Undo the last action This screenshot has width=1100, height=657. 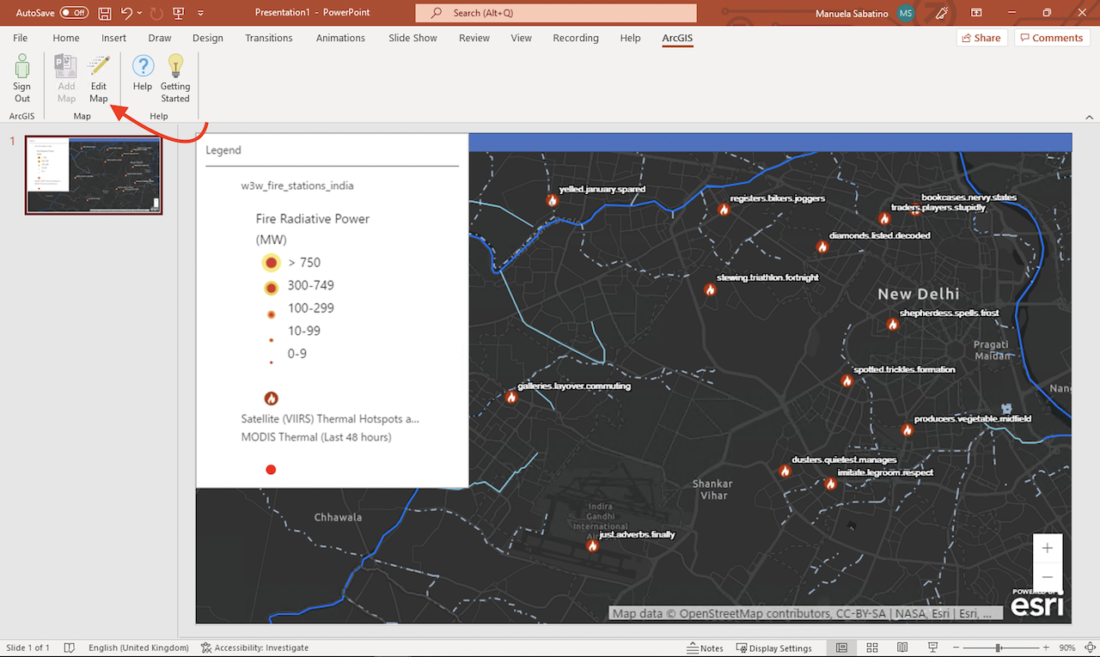coord(126,13)
